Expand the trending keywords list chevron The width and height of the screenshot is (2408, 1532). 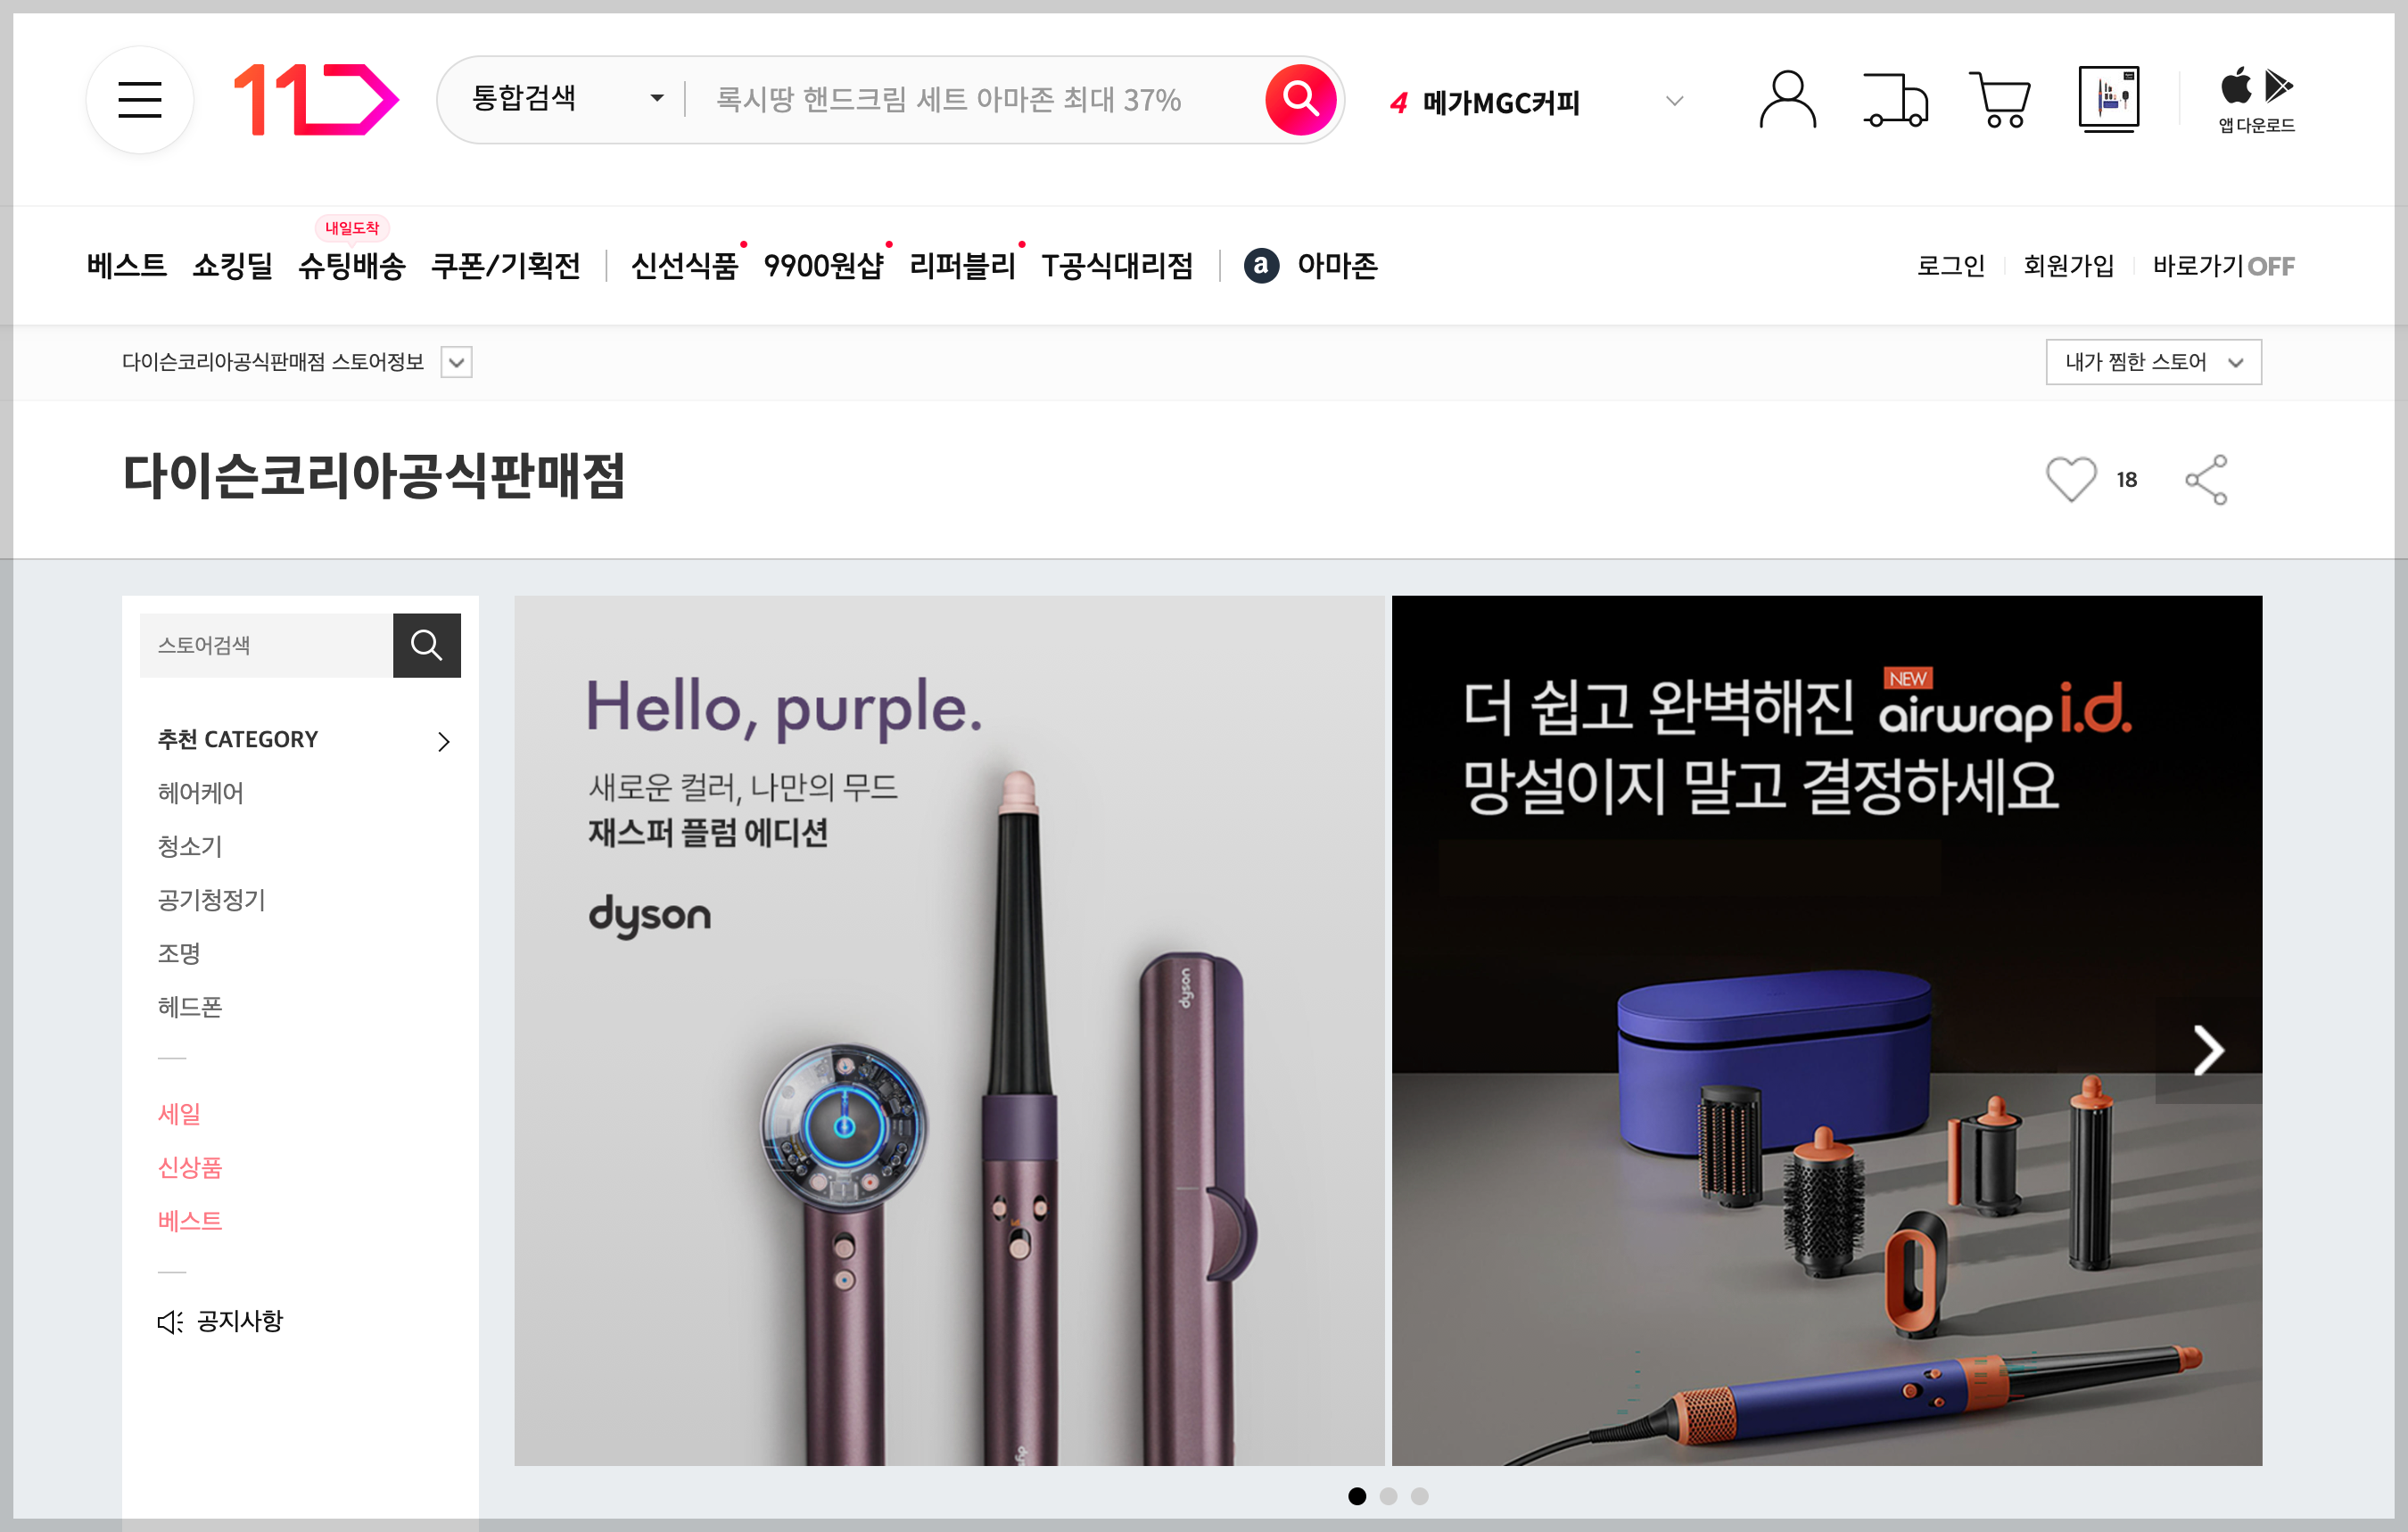1674,101
